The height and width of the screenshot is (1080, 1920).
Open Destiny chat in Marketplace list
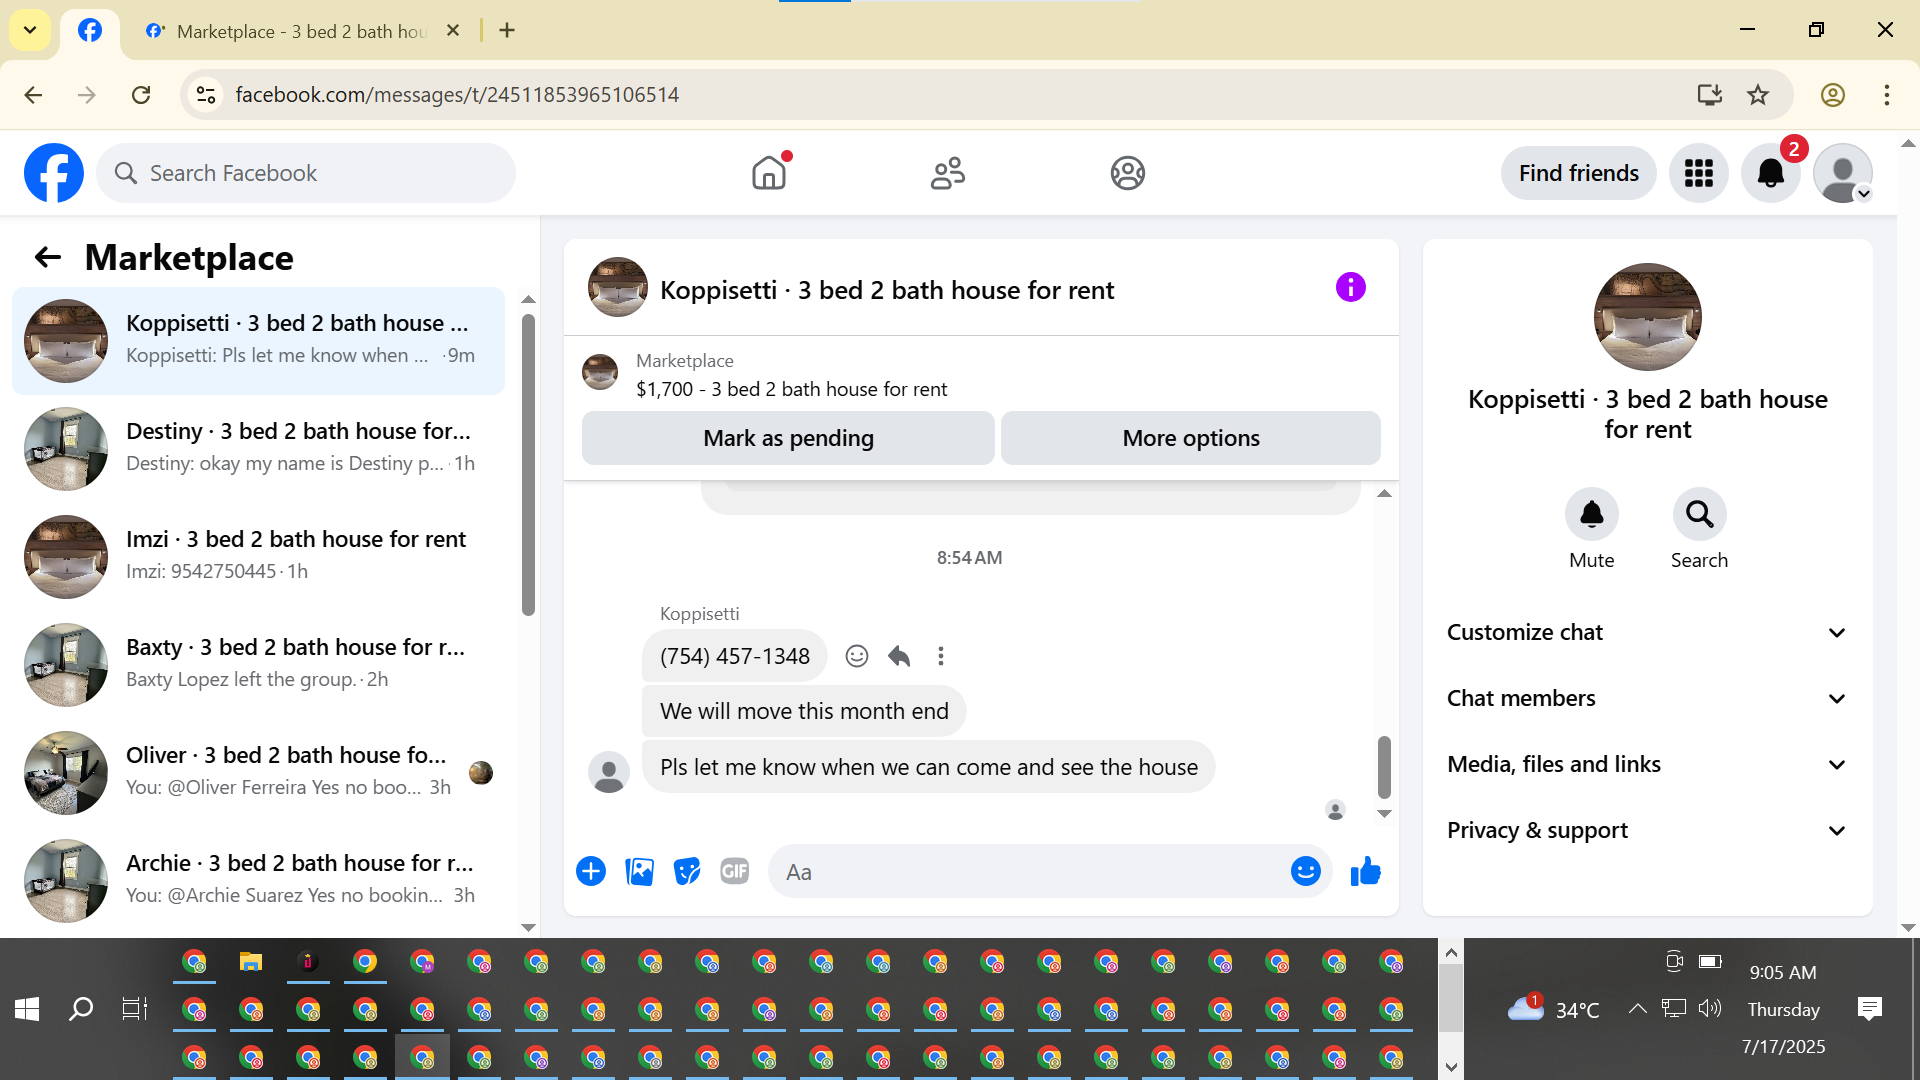(258, 449)
